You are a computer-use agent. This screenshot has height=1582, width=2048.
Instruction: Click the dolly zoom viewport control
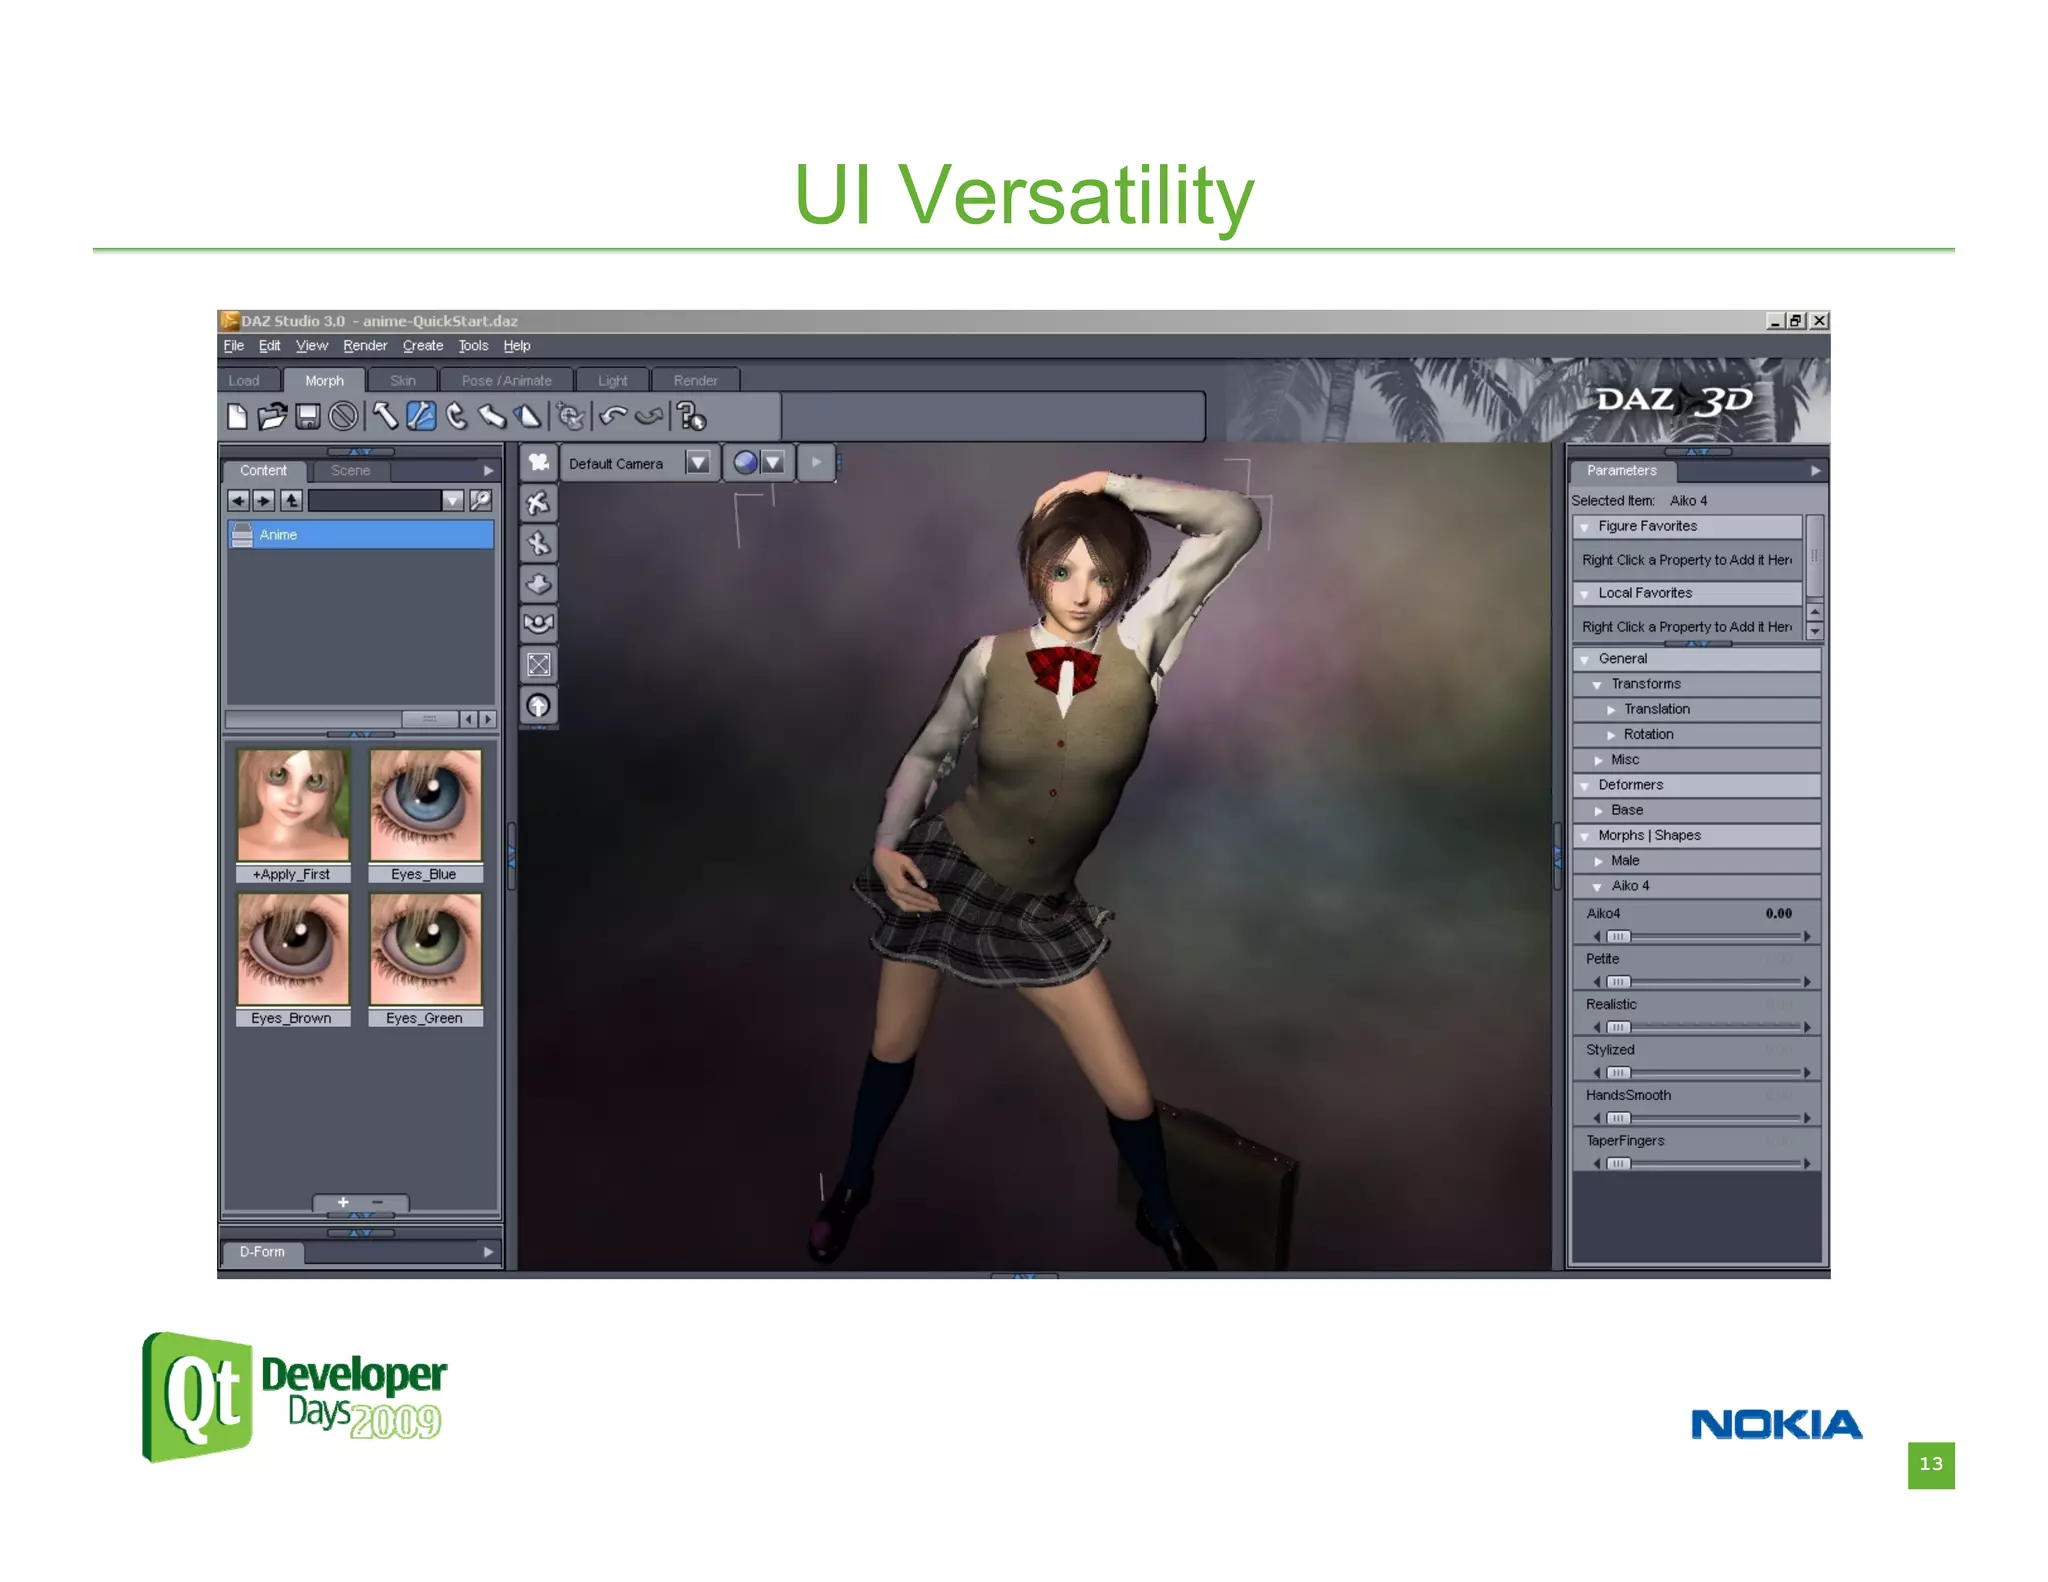point(539,584)
